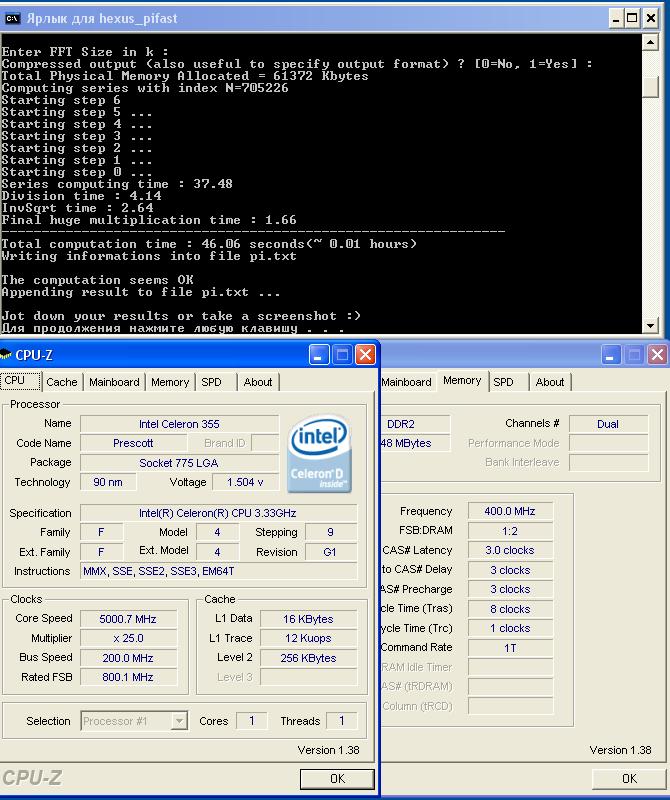The height and width of the screenshot is (800, 670).
Task: Click the L1 Trace value 12 Kuops
Action: 308,638
